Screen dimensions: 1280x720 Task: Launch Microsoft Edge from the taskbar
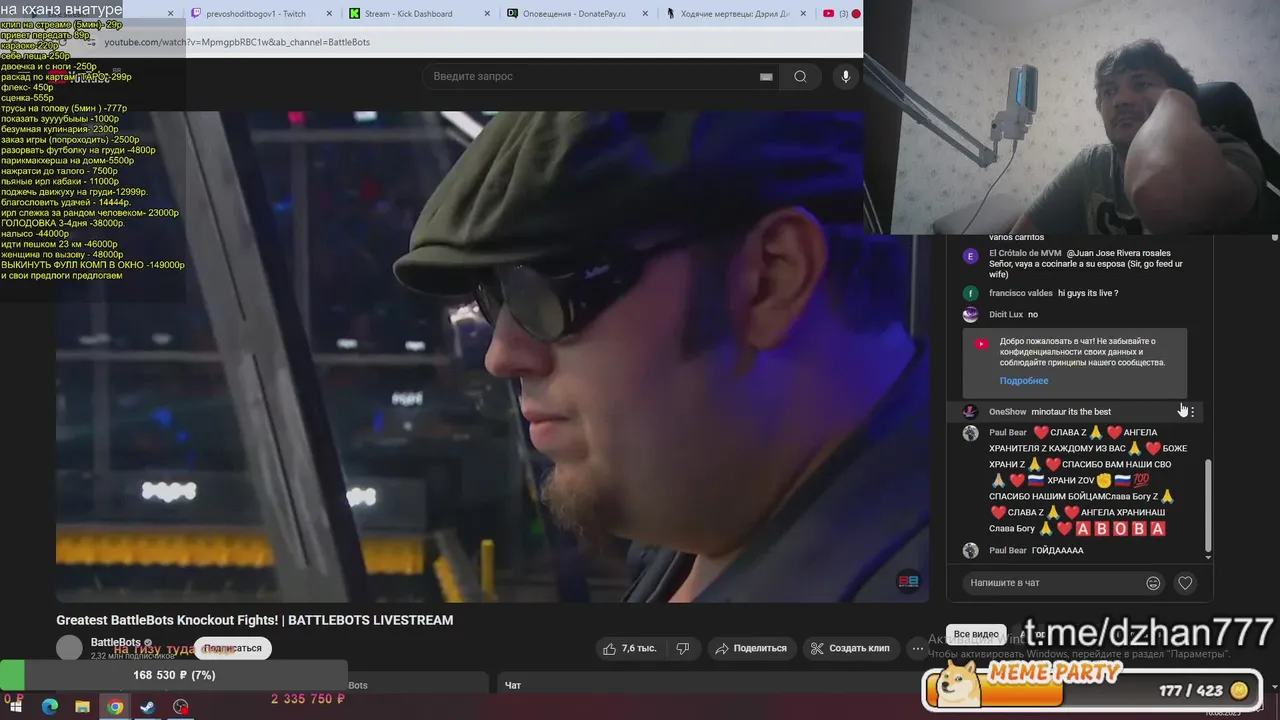pos(50,707)
